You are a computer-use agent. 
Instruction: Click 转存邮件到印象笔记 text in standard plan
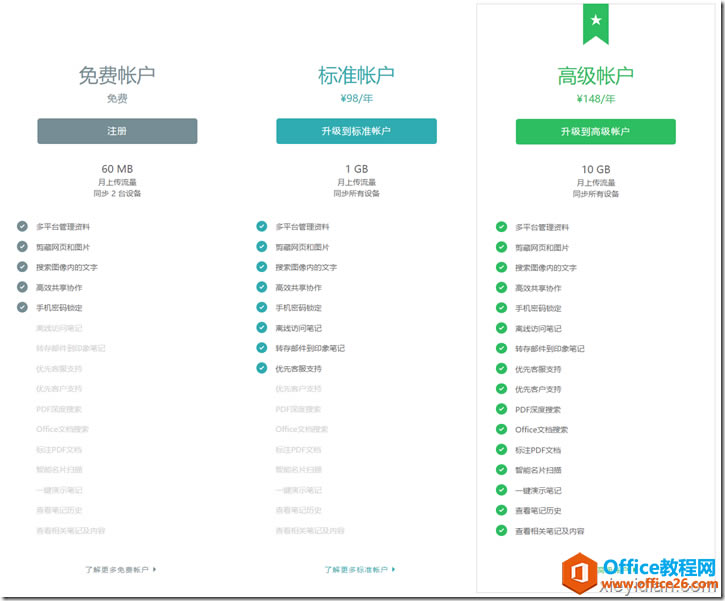(x=310, y=348)
